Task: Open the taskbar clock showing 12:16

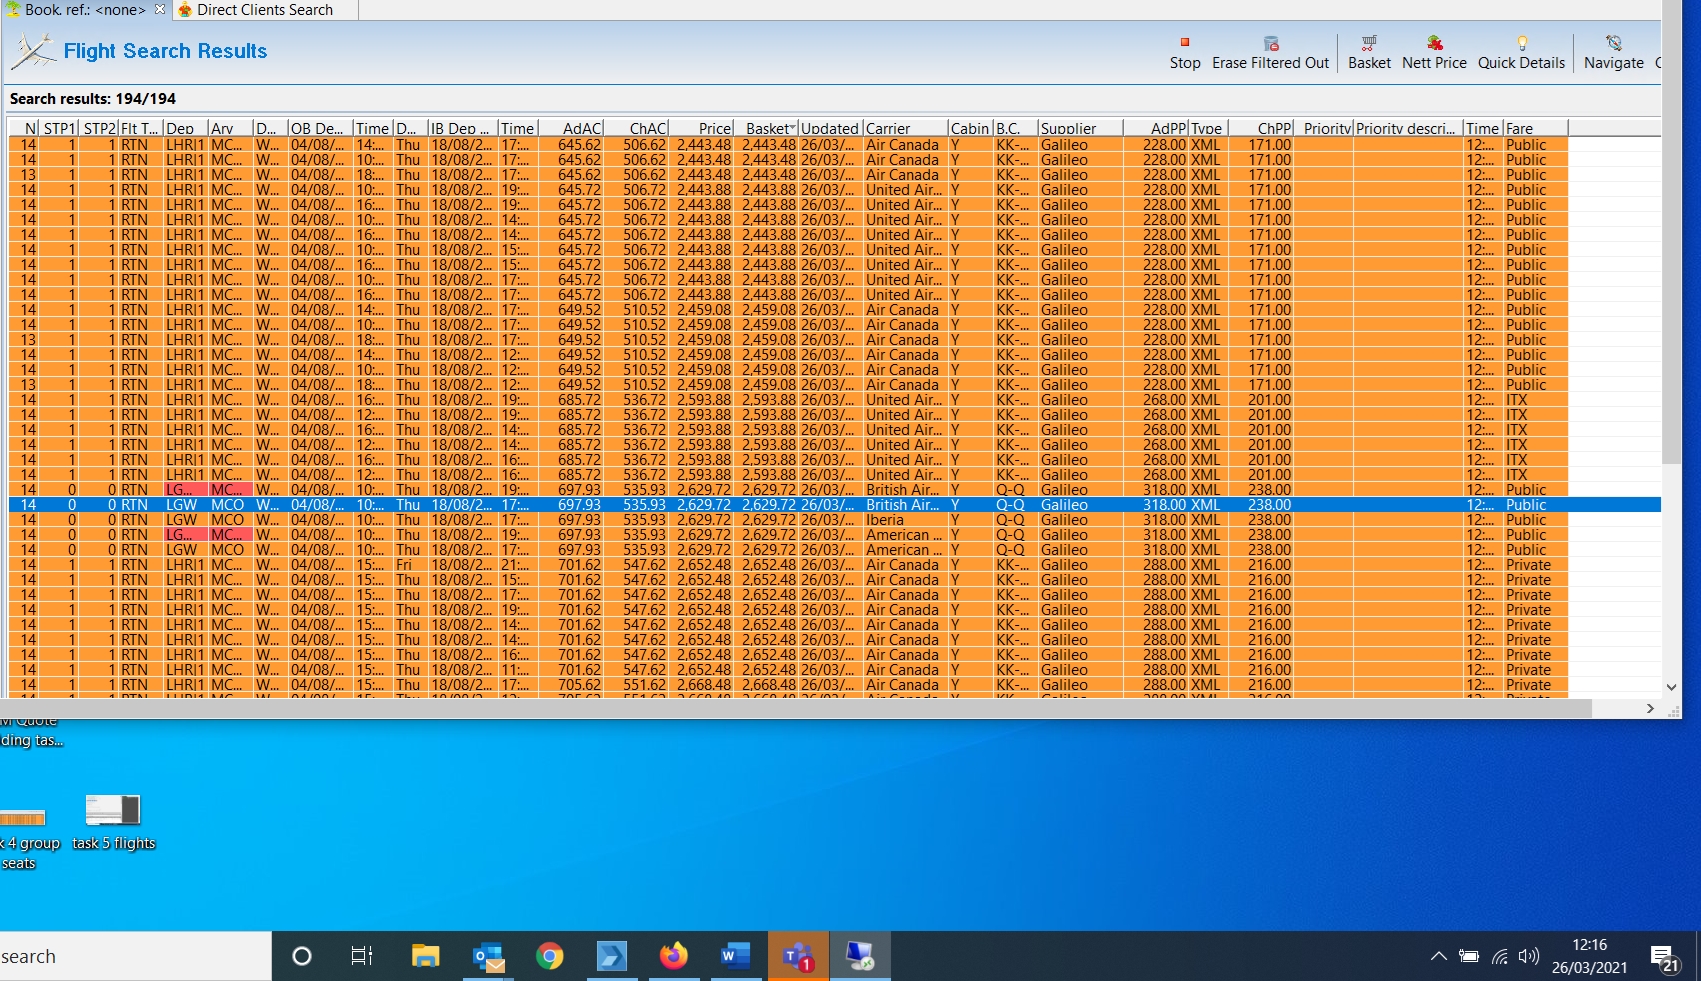Action: [x=1589, y=957]
